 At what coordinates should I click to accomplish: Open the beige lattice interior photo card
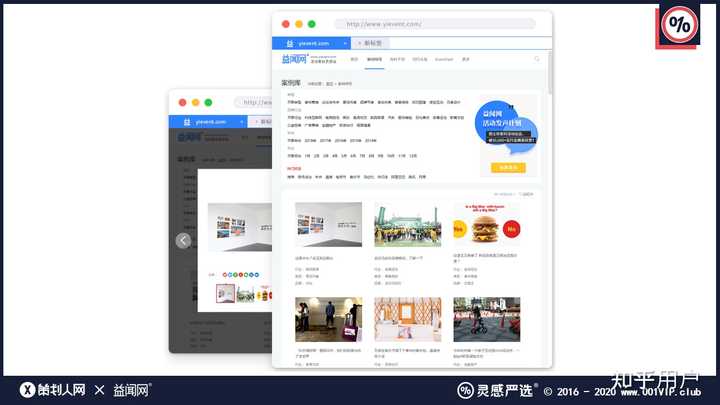click(408, 319)
